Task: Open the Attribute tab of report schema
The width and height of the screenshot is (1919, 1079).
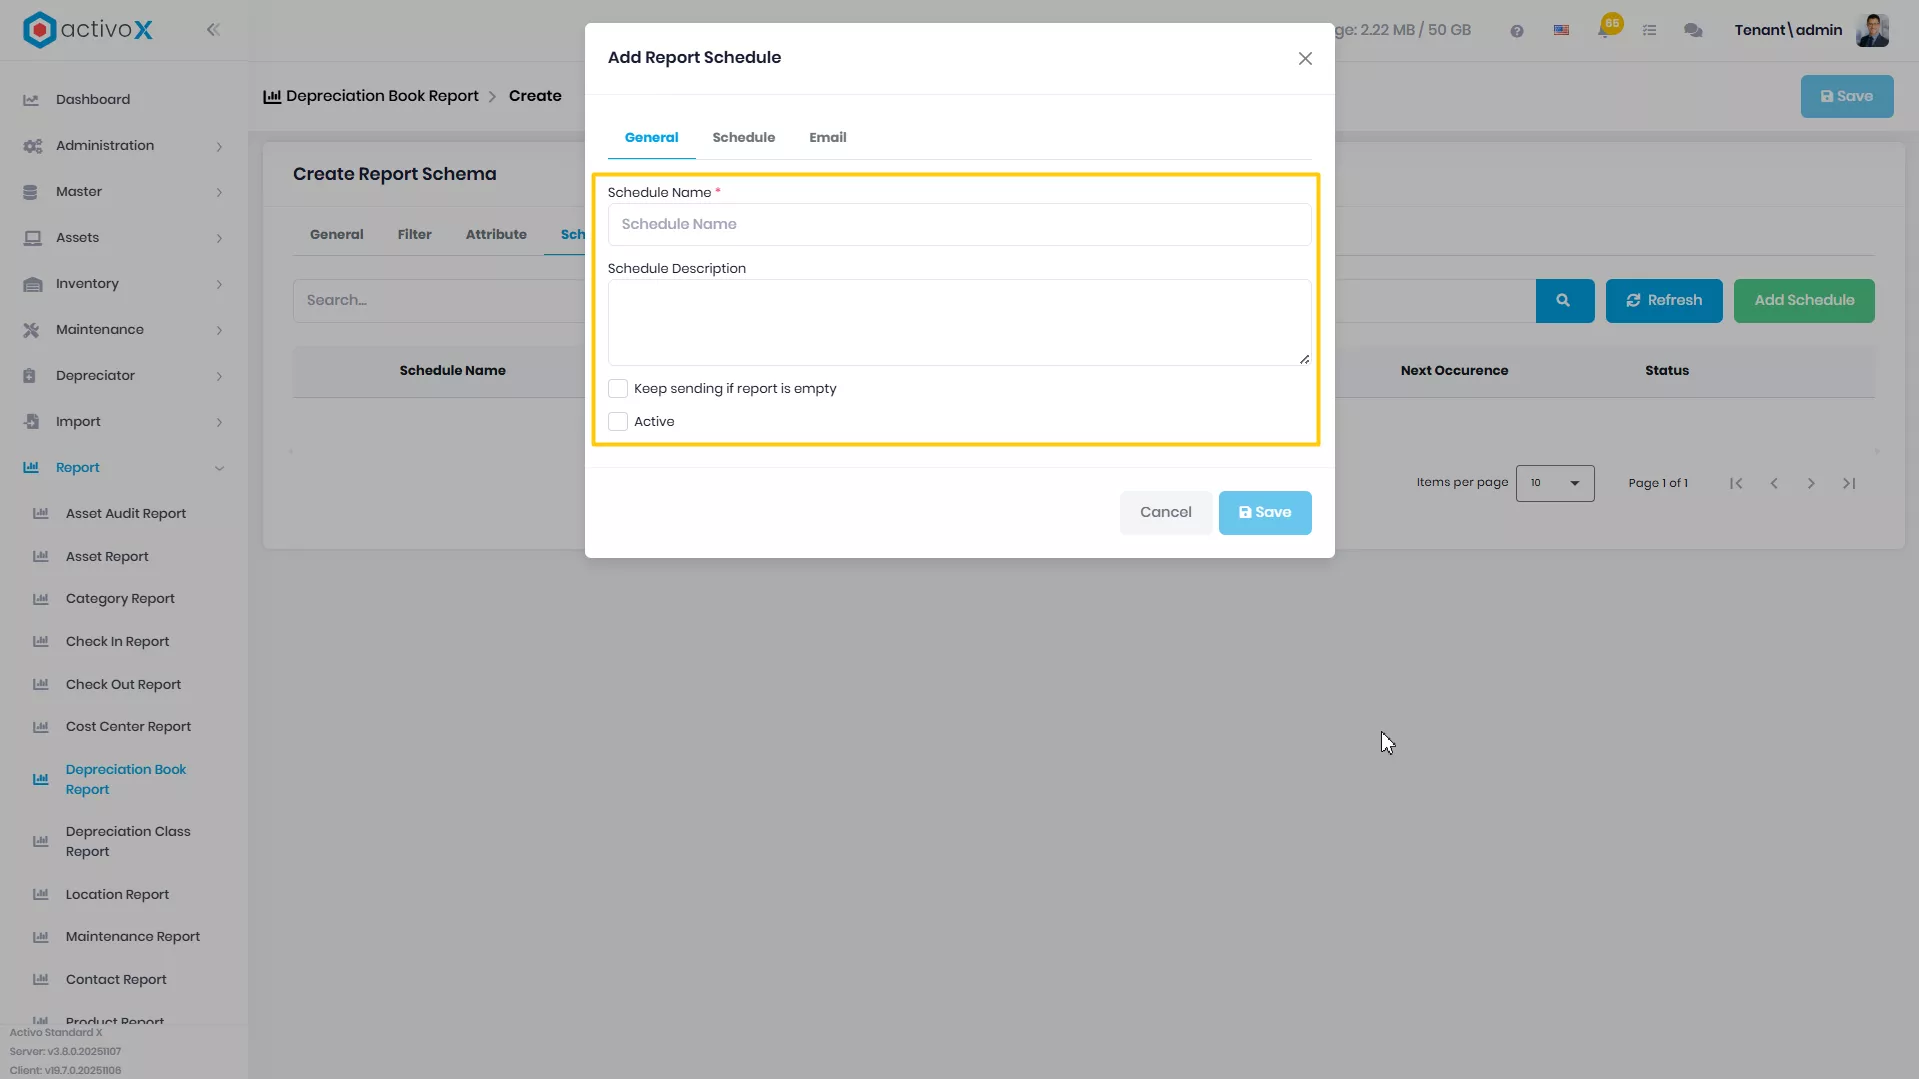Action: click(x=496, y=235)
